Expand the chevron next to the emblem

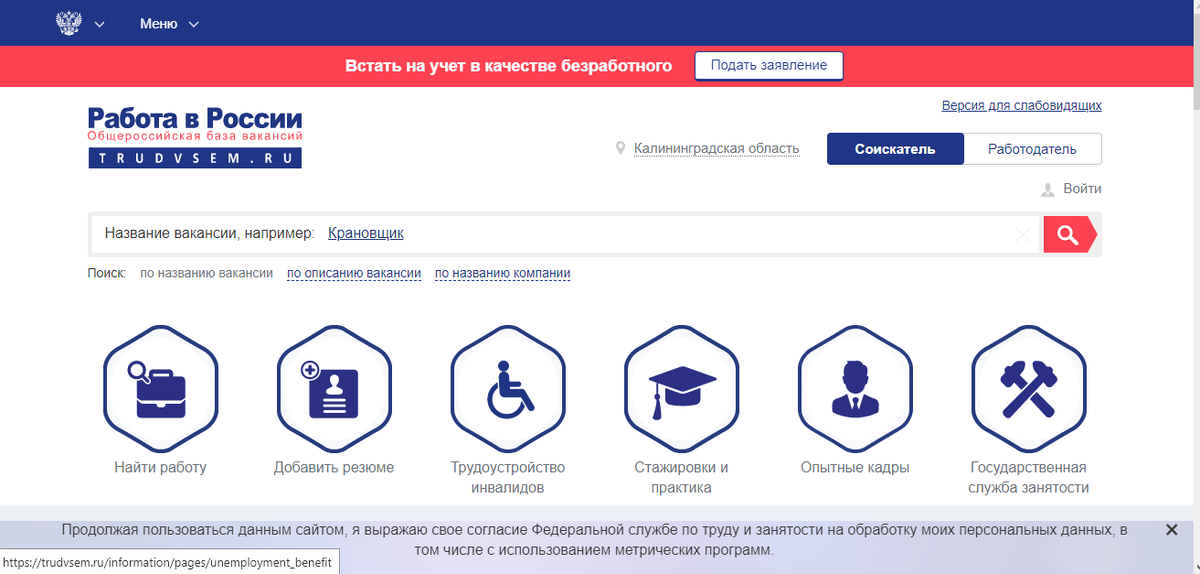[99, 25]
